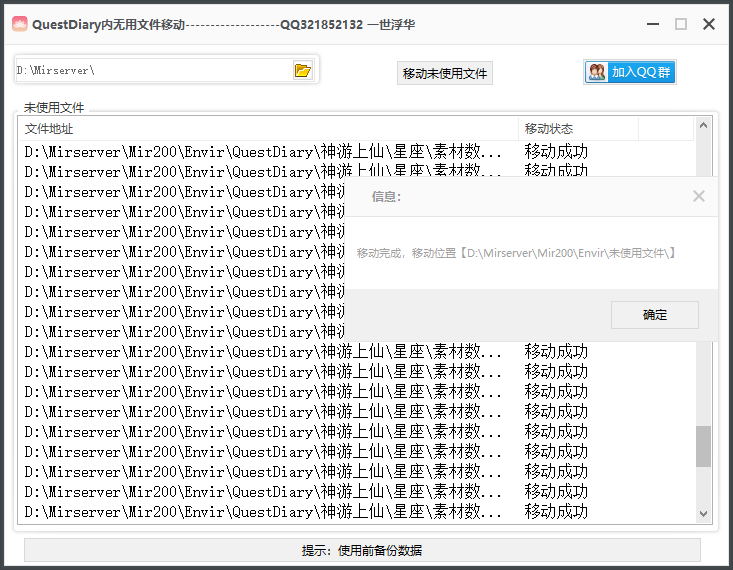Click the scrollbar down arrow of file list

tap(703, 514)
